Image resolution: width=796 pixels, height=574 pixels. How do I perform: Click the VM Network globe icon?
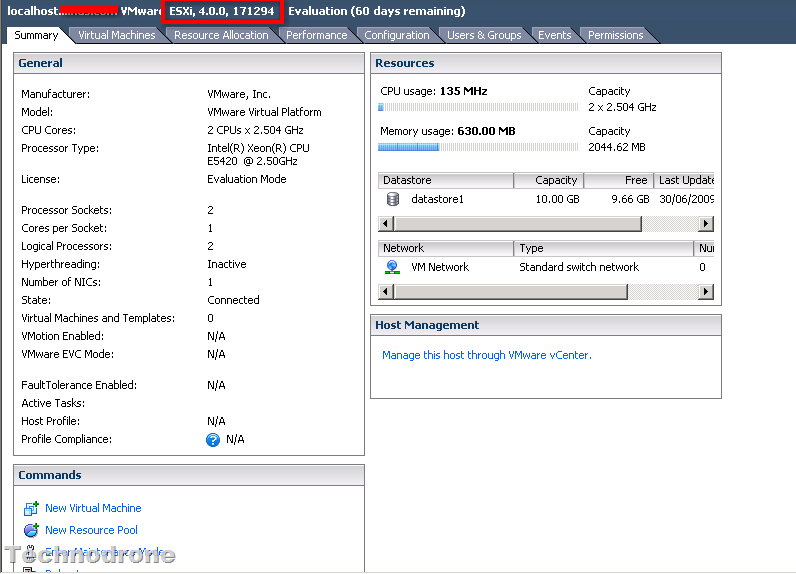click(392, 267)
